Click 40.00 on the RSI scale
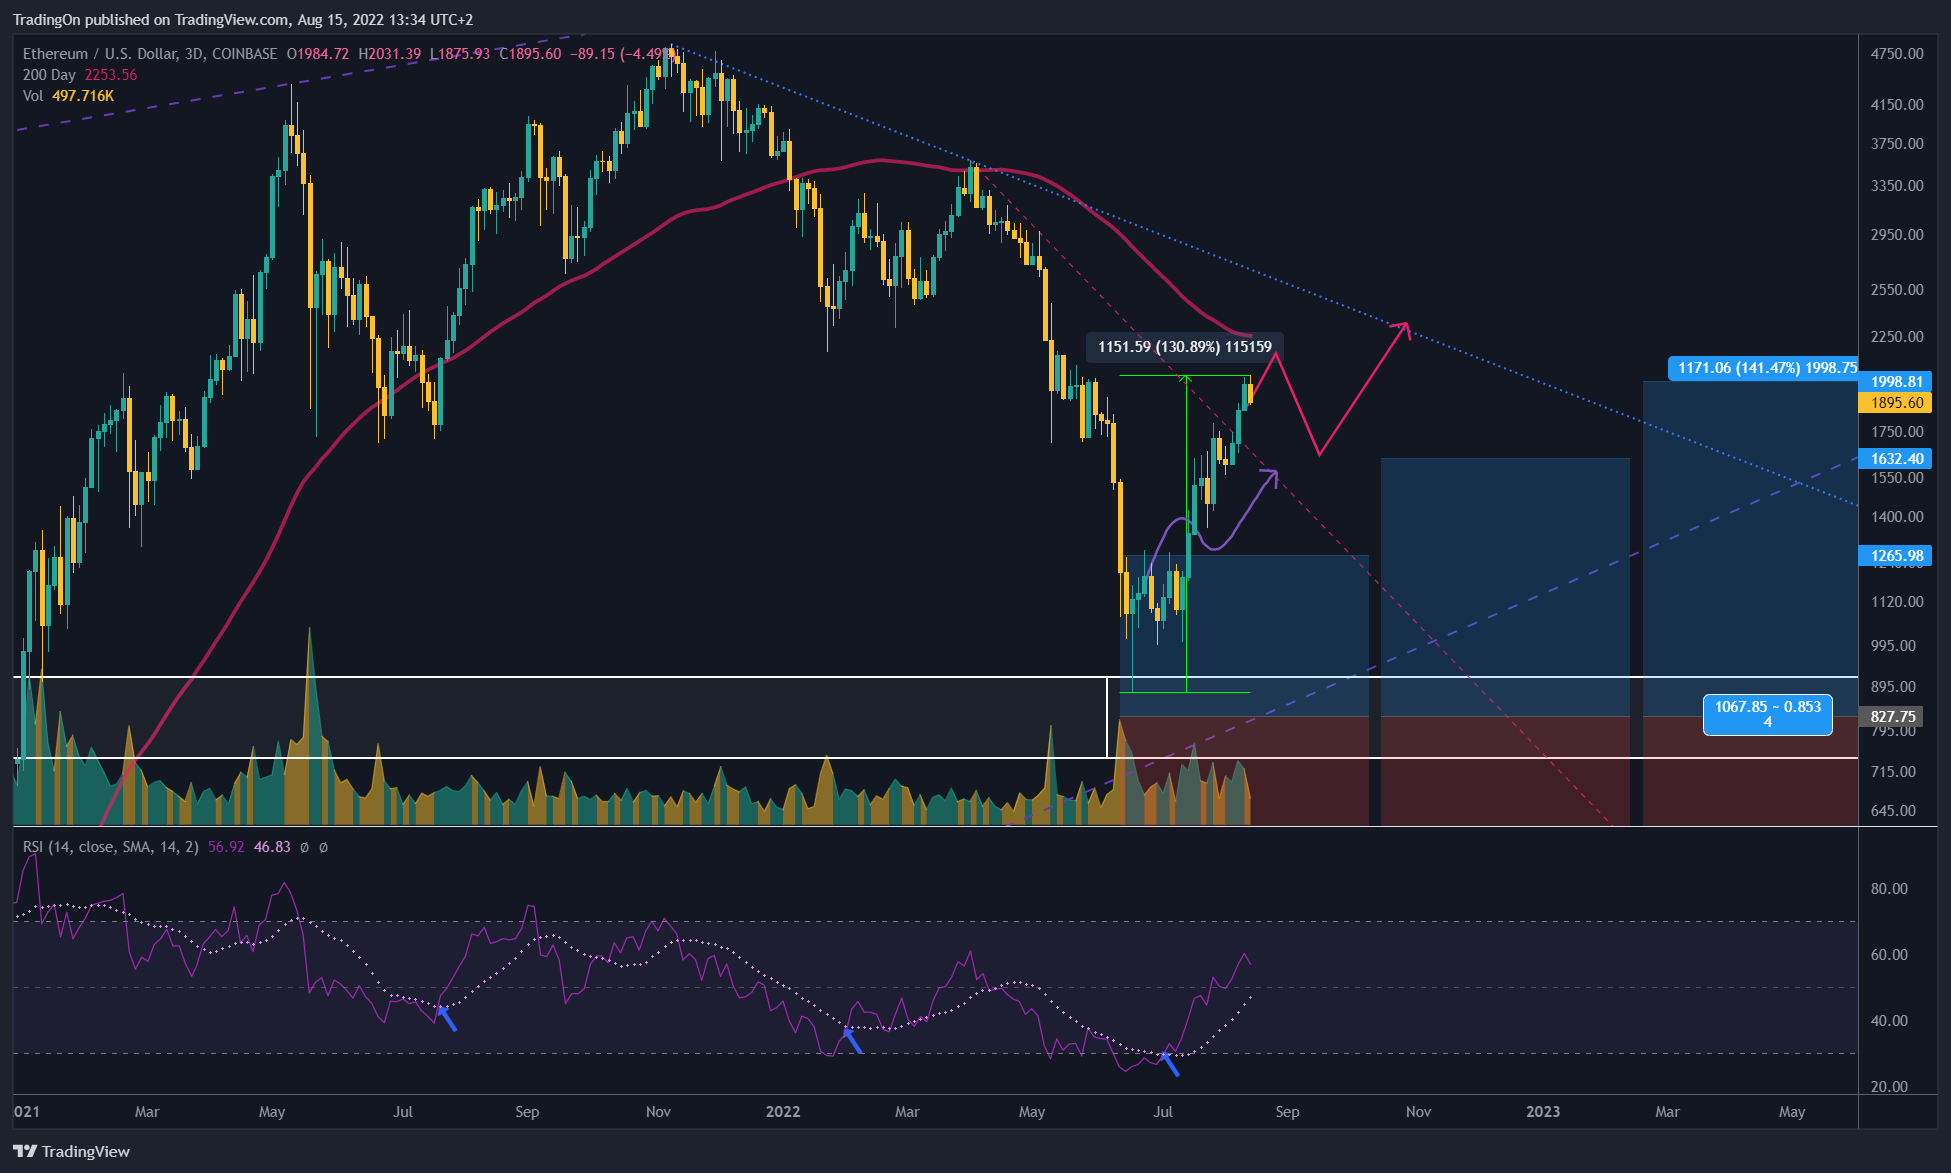The image size is (1951, 1173). pos(1889,1020)
